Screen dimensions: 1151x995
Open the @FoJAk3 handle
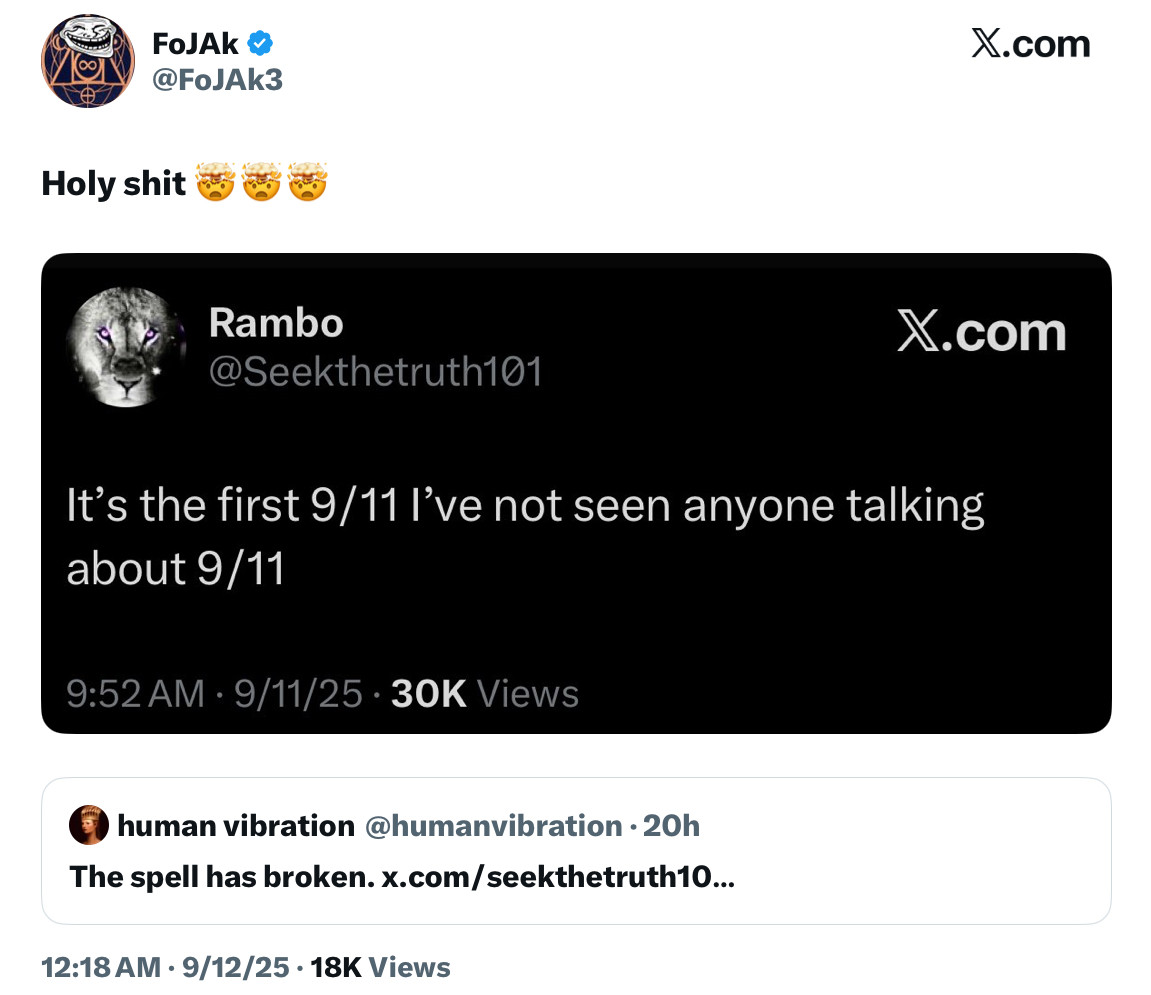pos(218,78)
